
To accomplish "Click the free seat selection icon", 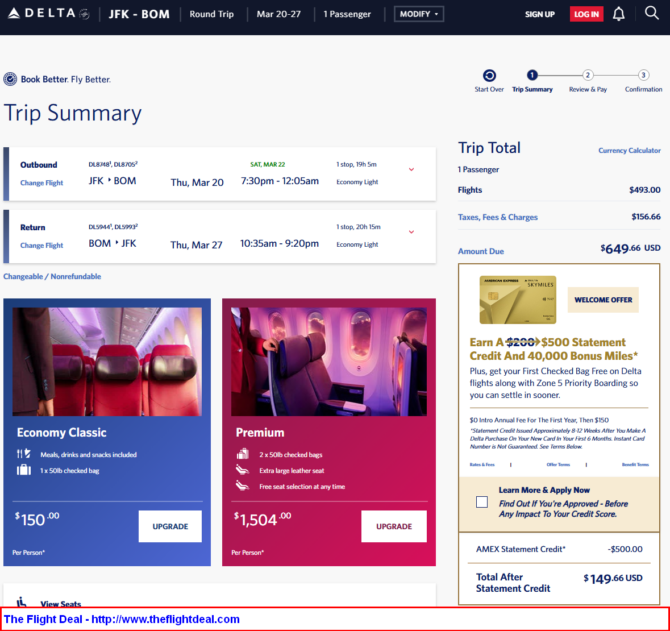I will (x=243, y=486).
